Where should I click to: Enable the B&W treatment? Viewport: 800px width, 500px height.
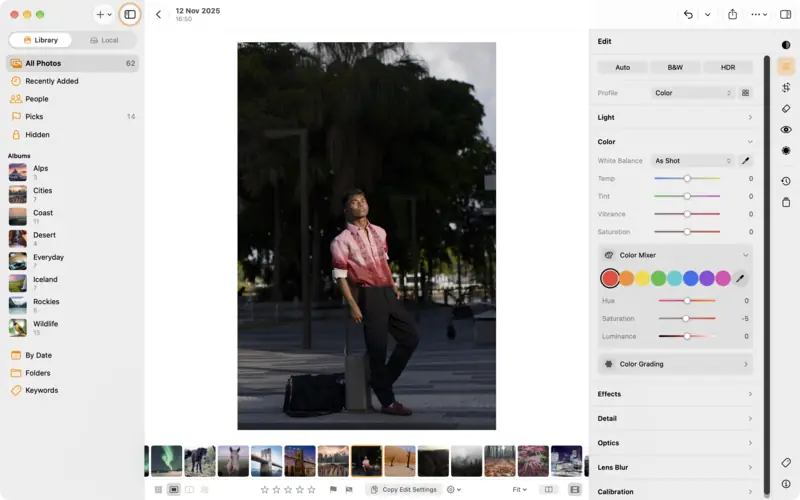click(675, 67)
